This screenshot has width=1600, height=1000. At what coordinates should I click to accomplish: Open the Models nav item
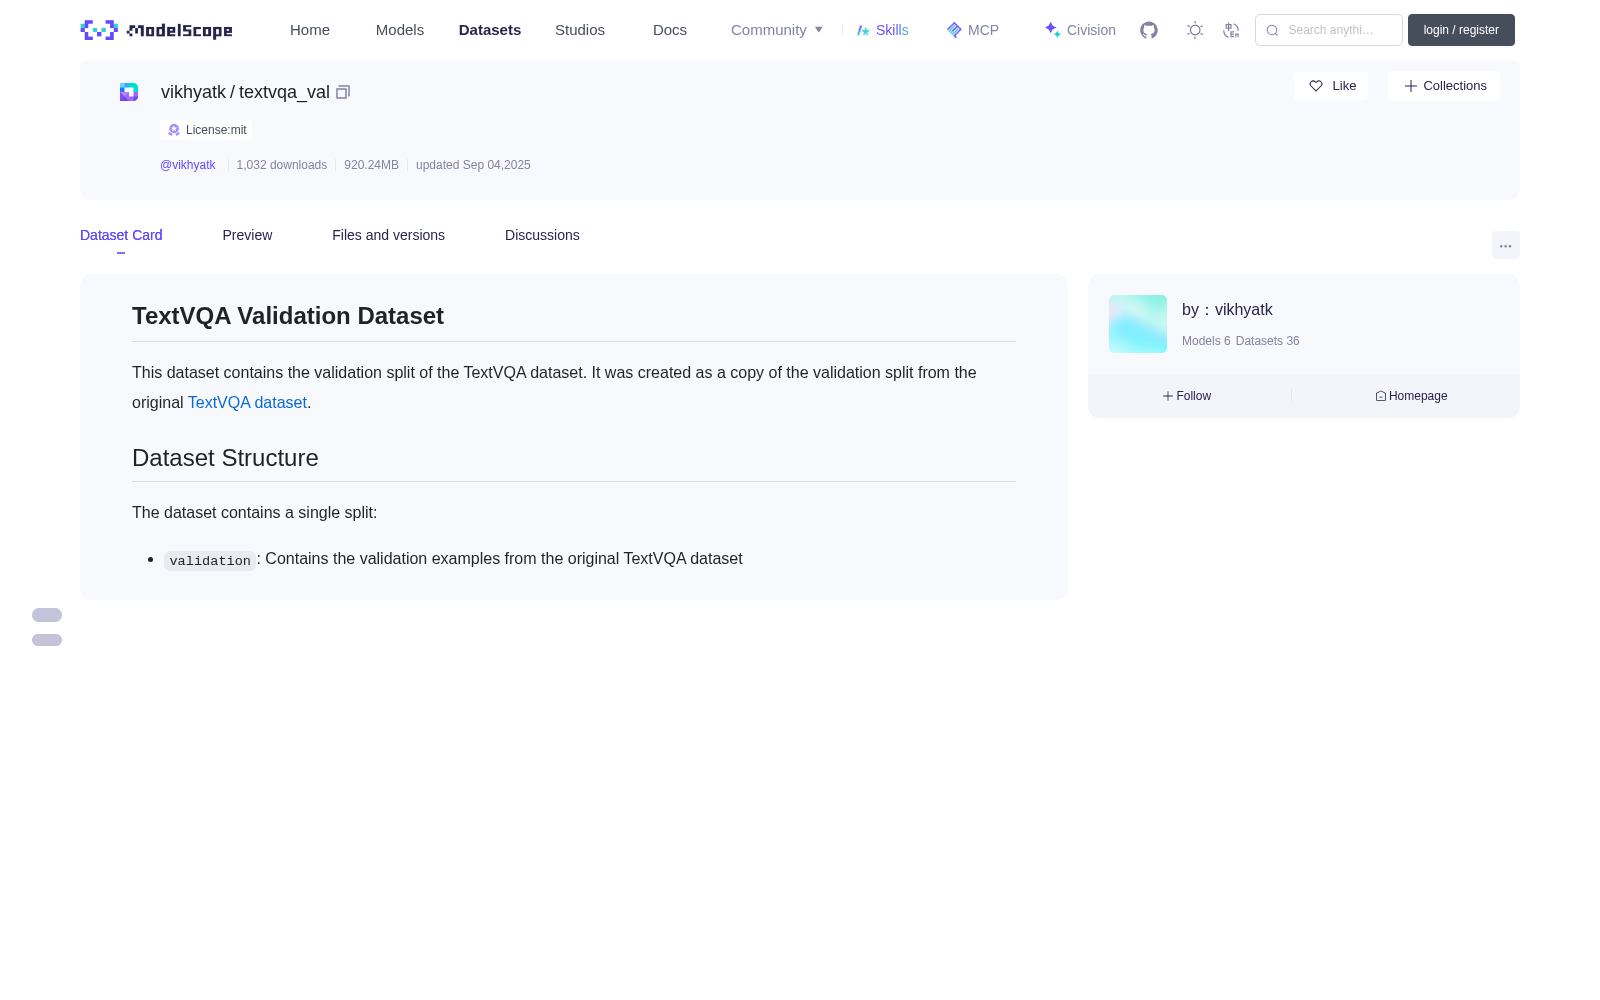(400, 30)
